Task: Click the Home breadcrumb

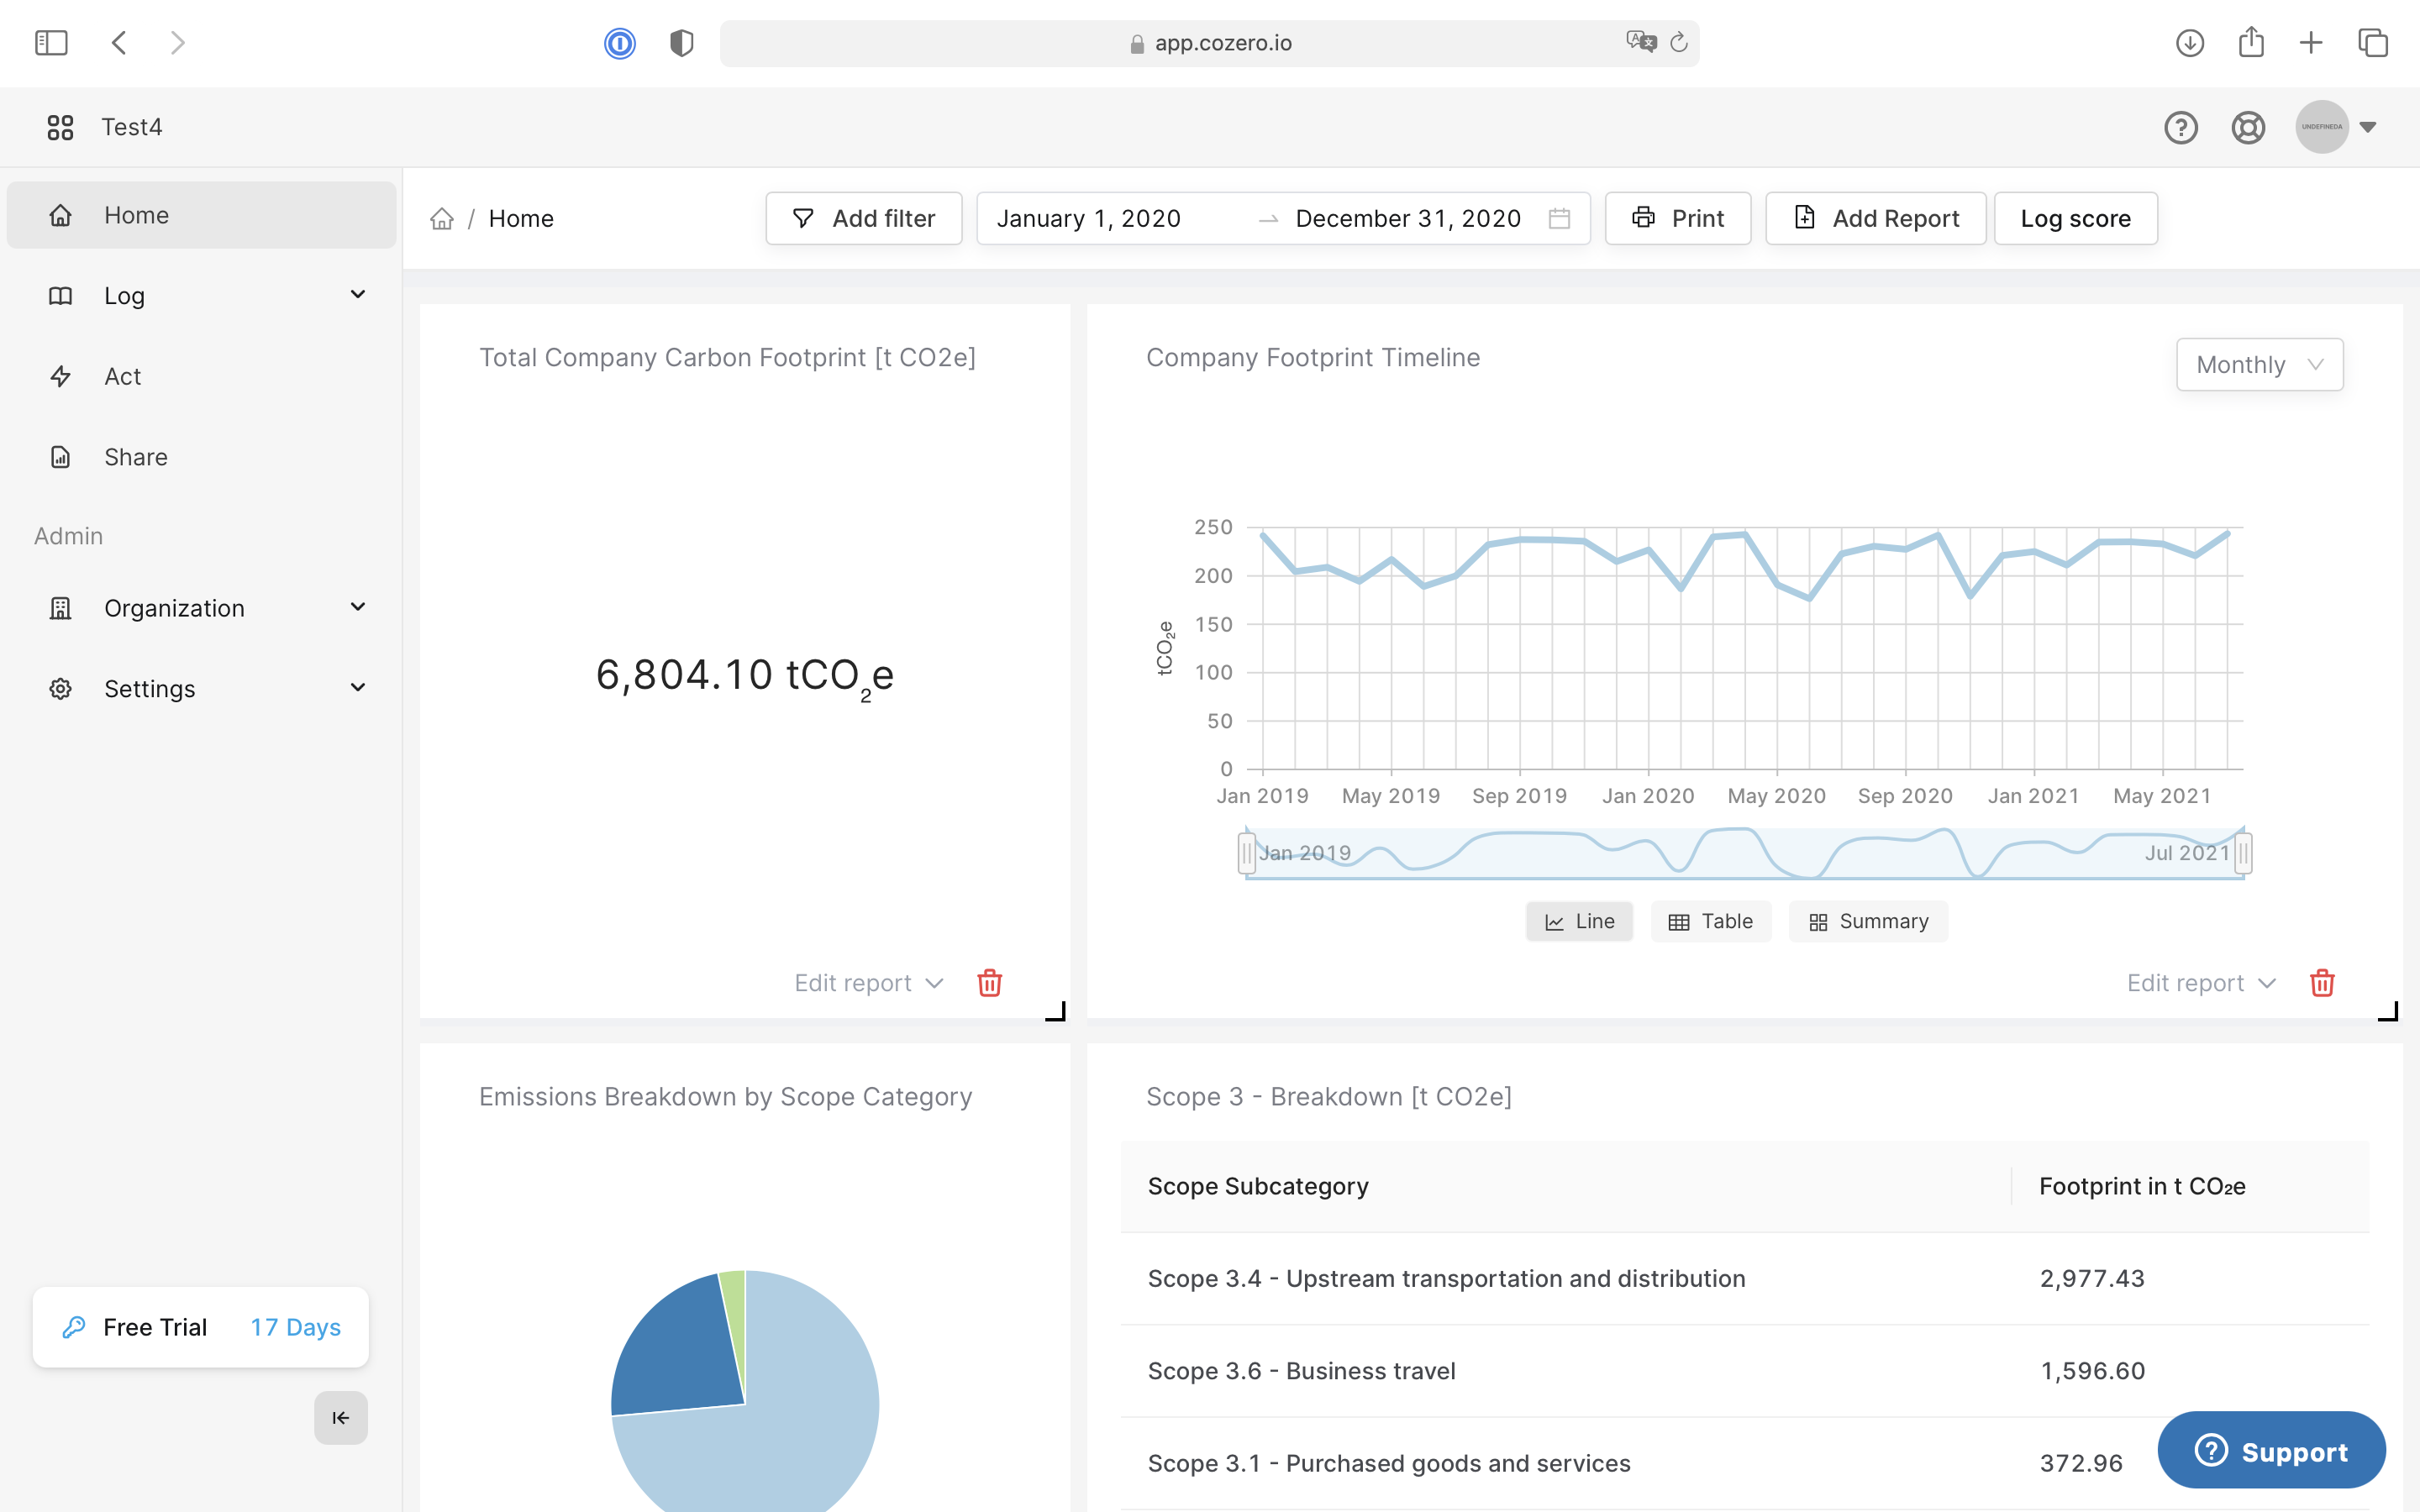Action: [x=521, y=218]
